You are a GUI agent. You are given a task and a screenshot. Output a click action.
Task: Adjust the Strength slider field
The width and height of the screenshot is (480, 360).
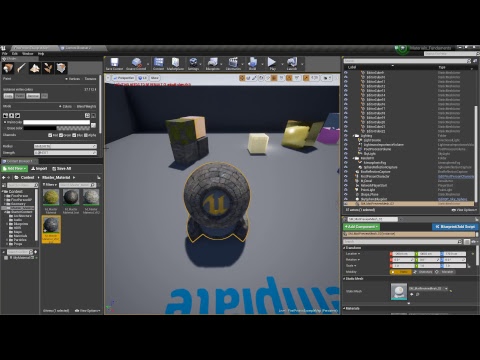(65, 152)
